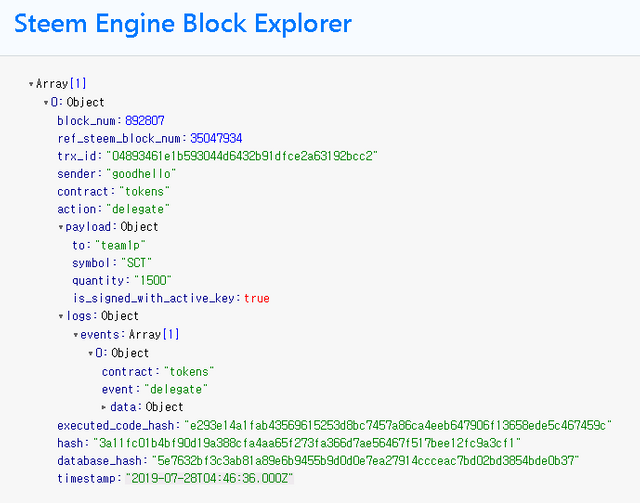Click the executed_code_hash key label

(116, 426)
